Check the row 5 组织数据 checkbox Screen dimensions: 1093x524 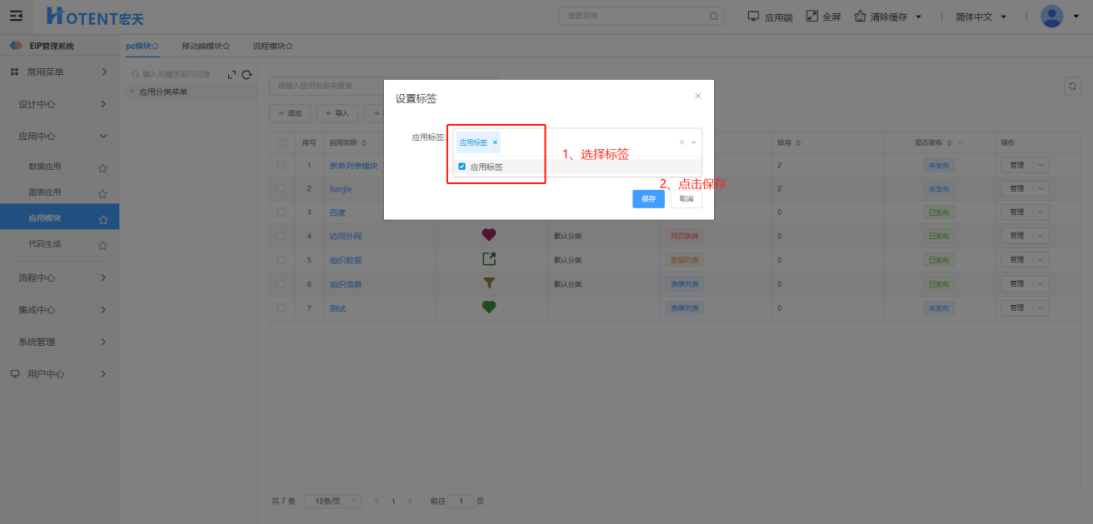(x=281, y=259)
